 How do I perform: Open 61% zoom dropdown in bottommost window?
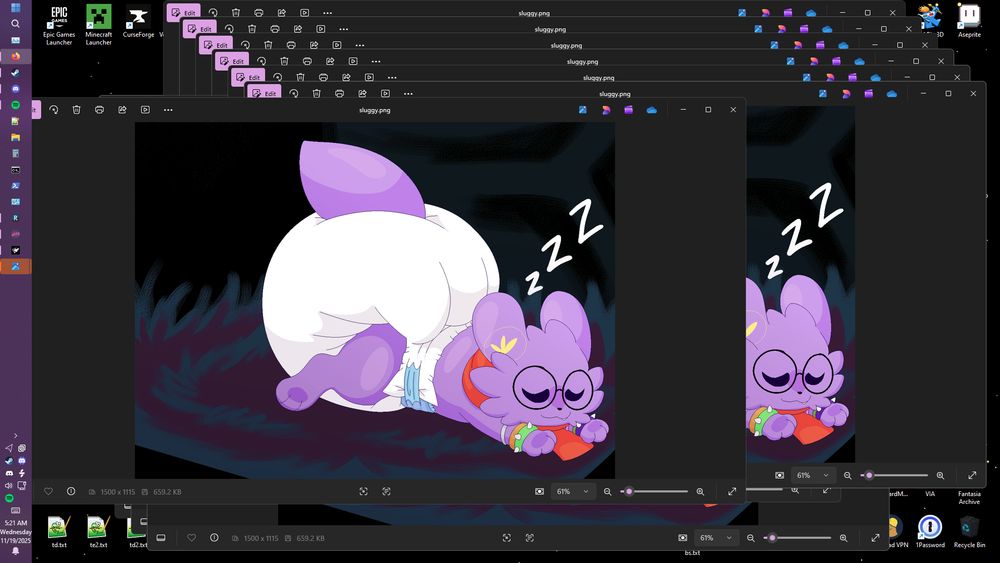[716, 537]
